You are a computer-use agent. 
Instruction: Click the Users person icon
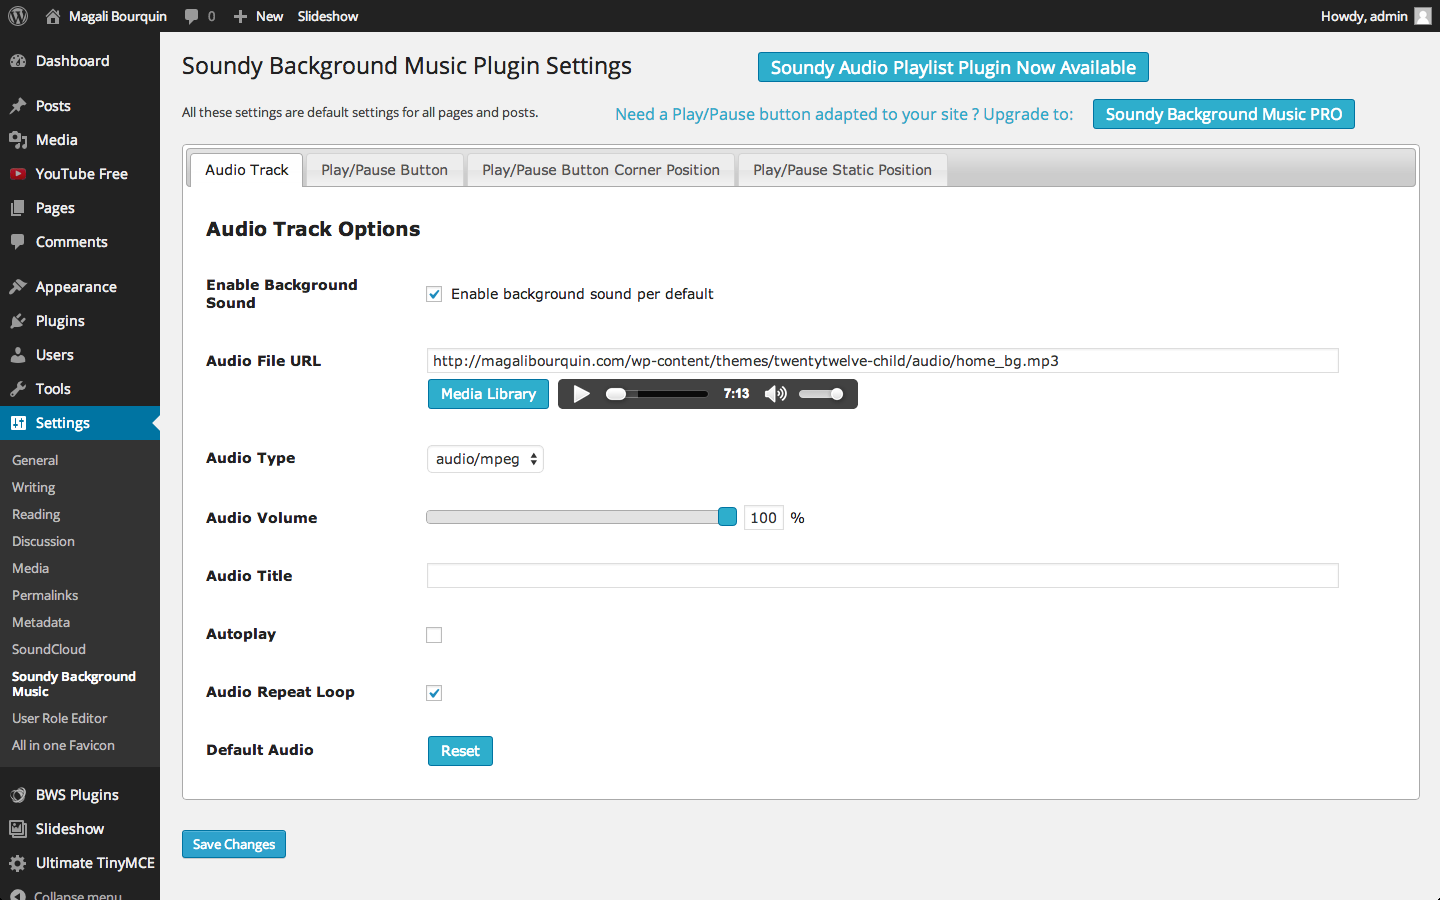[18, 355]
